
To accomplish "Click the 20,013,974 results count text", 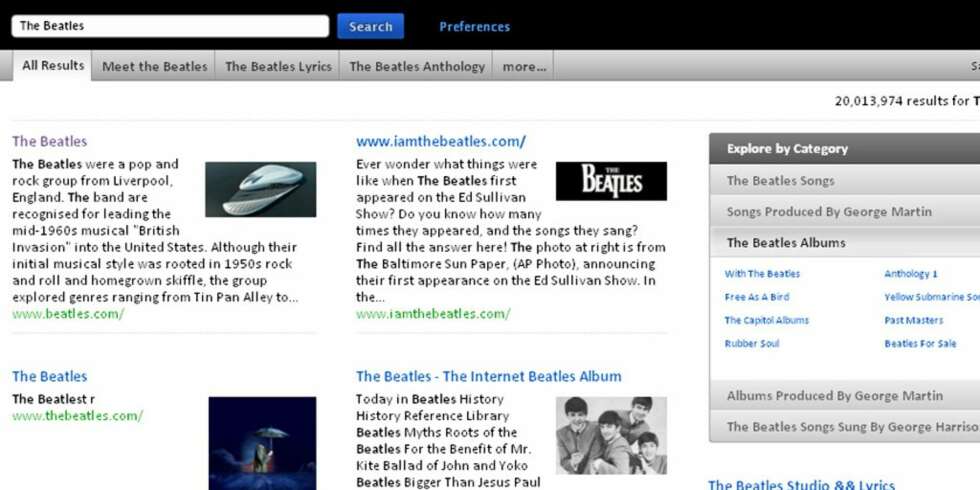I will 908,101.
